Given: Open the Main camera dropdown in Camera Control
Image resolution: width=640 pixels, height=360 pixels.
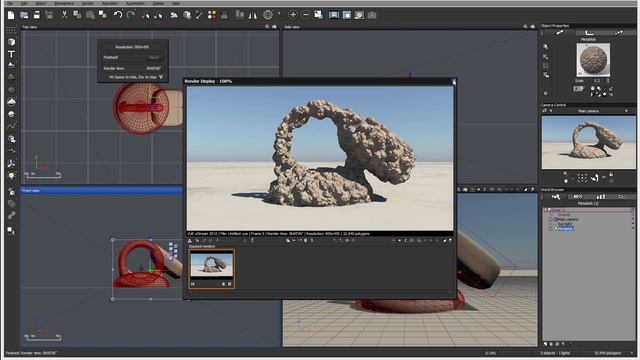Looking at the screenshot, I should click(x=627, y=111).
